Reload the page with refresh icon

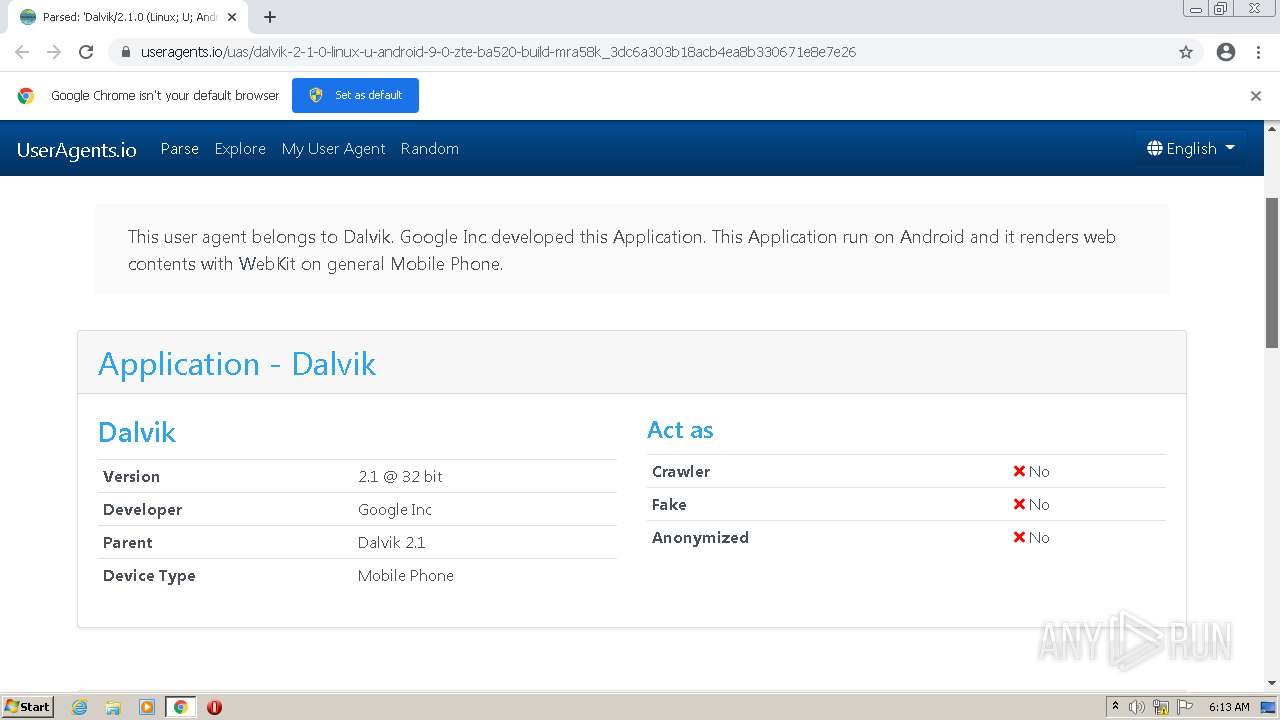(x=86, y=52)
